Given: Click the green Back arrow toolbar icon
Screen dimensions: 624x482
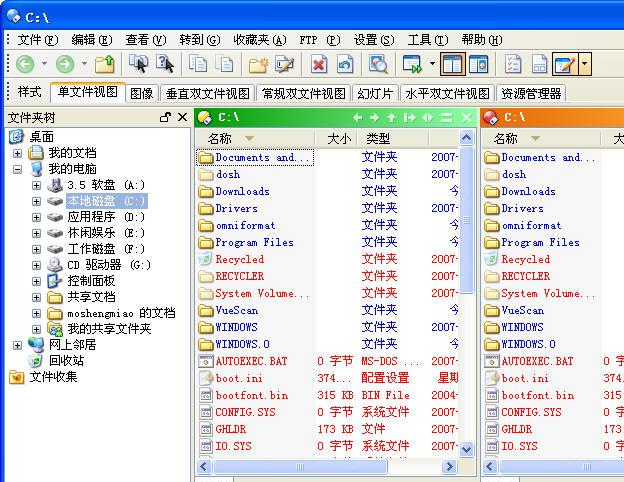Looking at the screenshot, I should [x=24, y=64].
